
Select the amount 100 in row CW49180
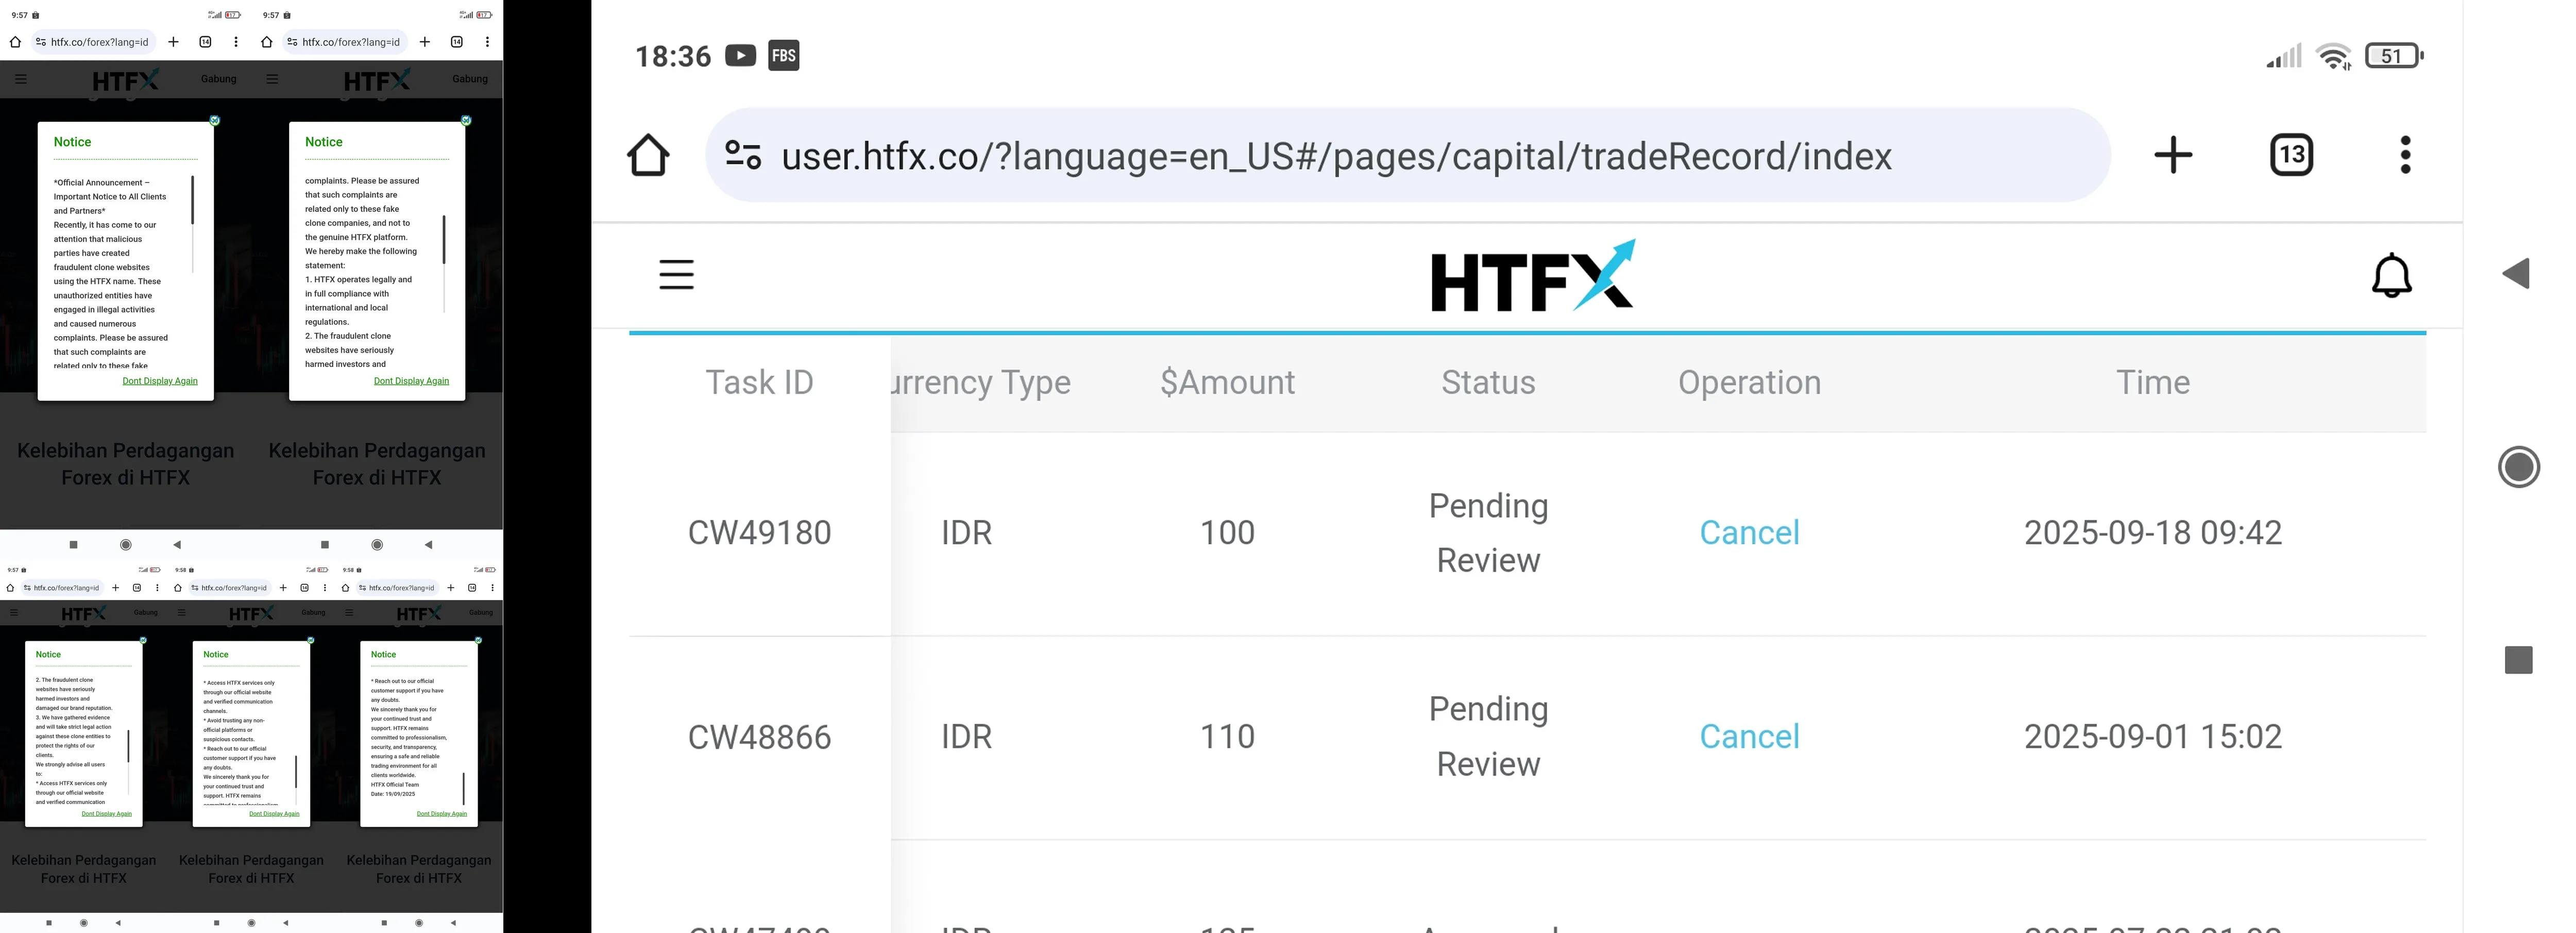point(1227,533)
